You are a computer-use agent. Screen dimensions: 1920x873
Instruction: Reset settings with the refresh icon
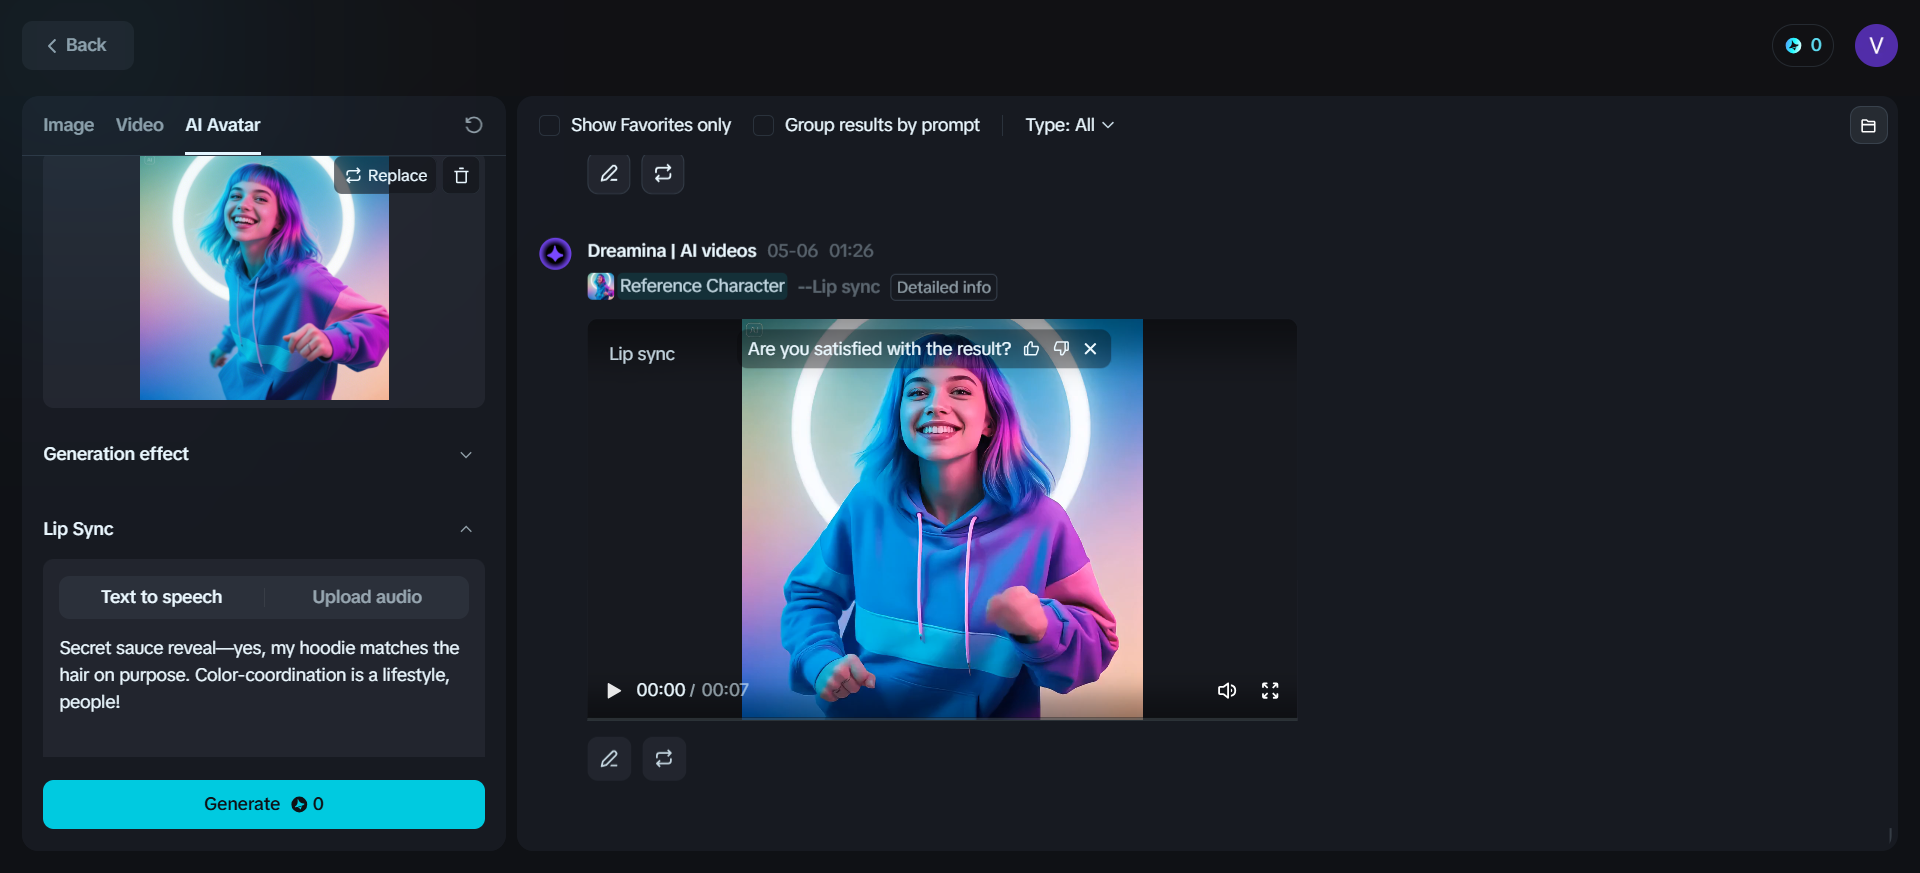tap(474, 125)
